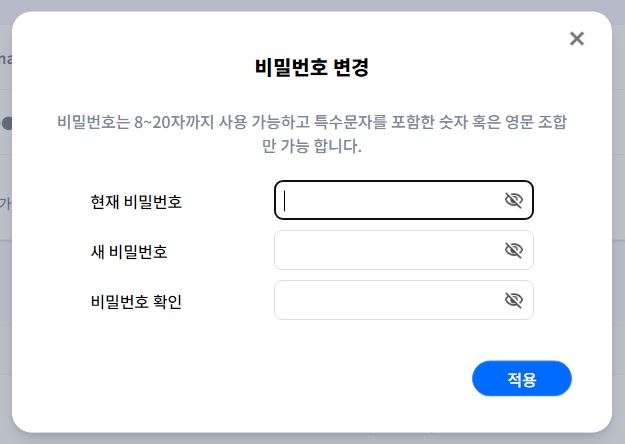The height and width of the screenshot is (444, 625).
Task: Click into the 새 비밀번호 input box
Action: 390,250
